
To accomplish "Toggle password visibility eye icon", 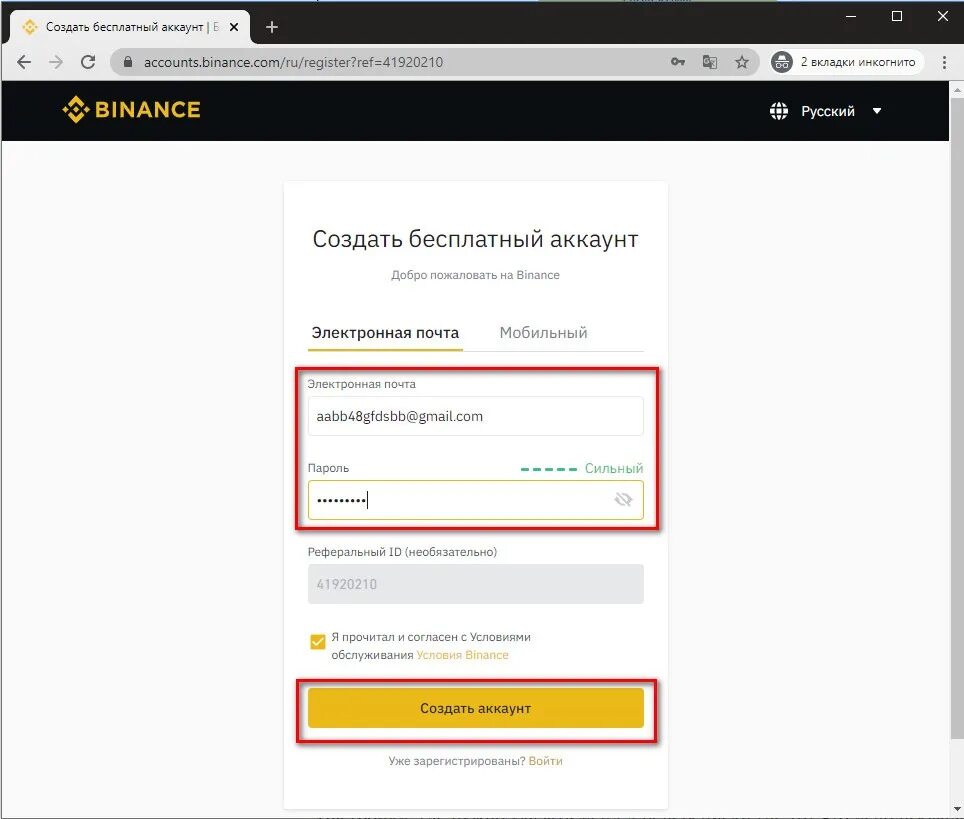I will 623,499.
